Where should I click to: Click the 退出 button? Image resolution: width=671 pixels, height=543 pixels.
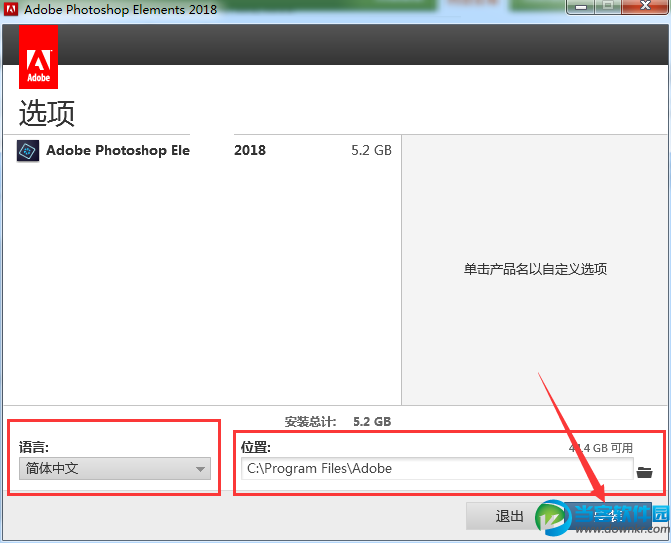coord(510,516)
